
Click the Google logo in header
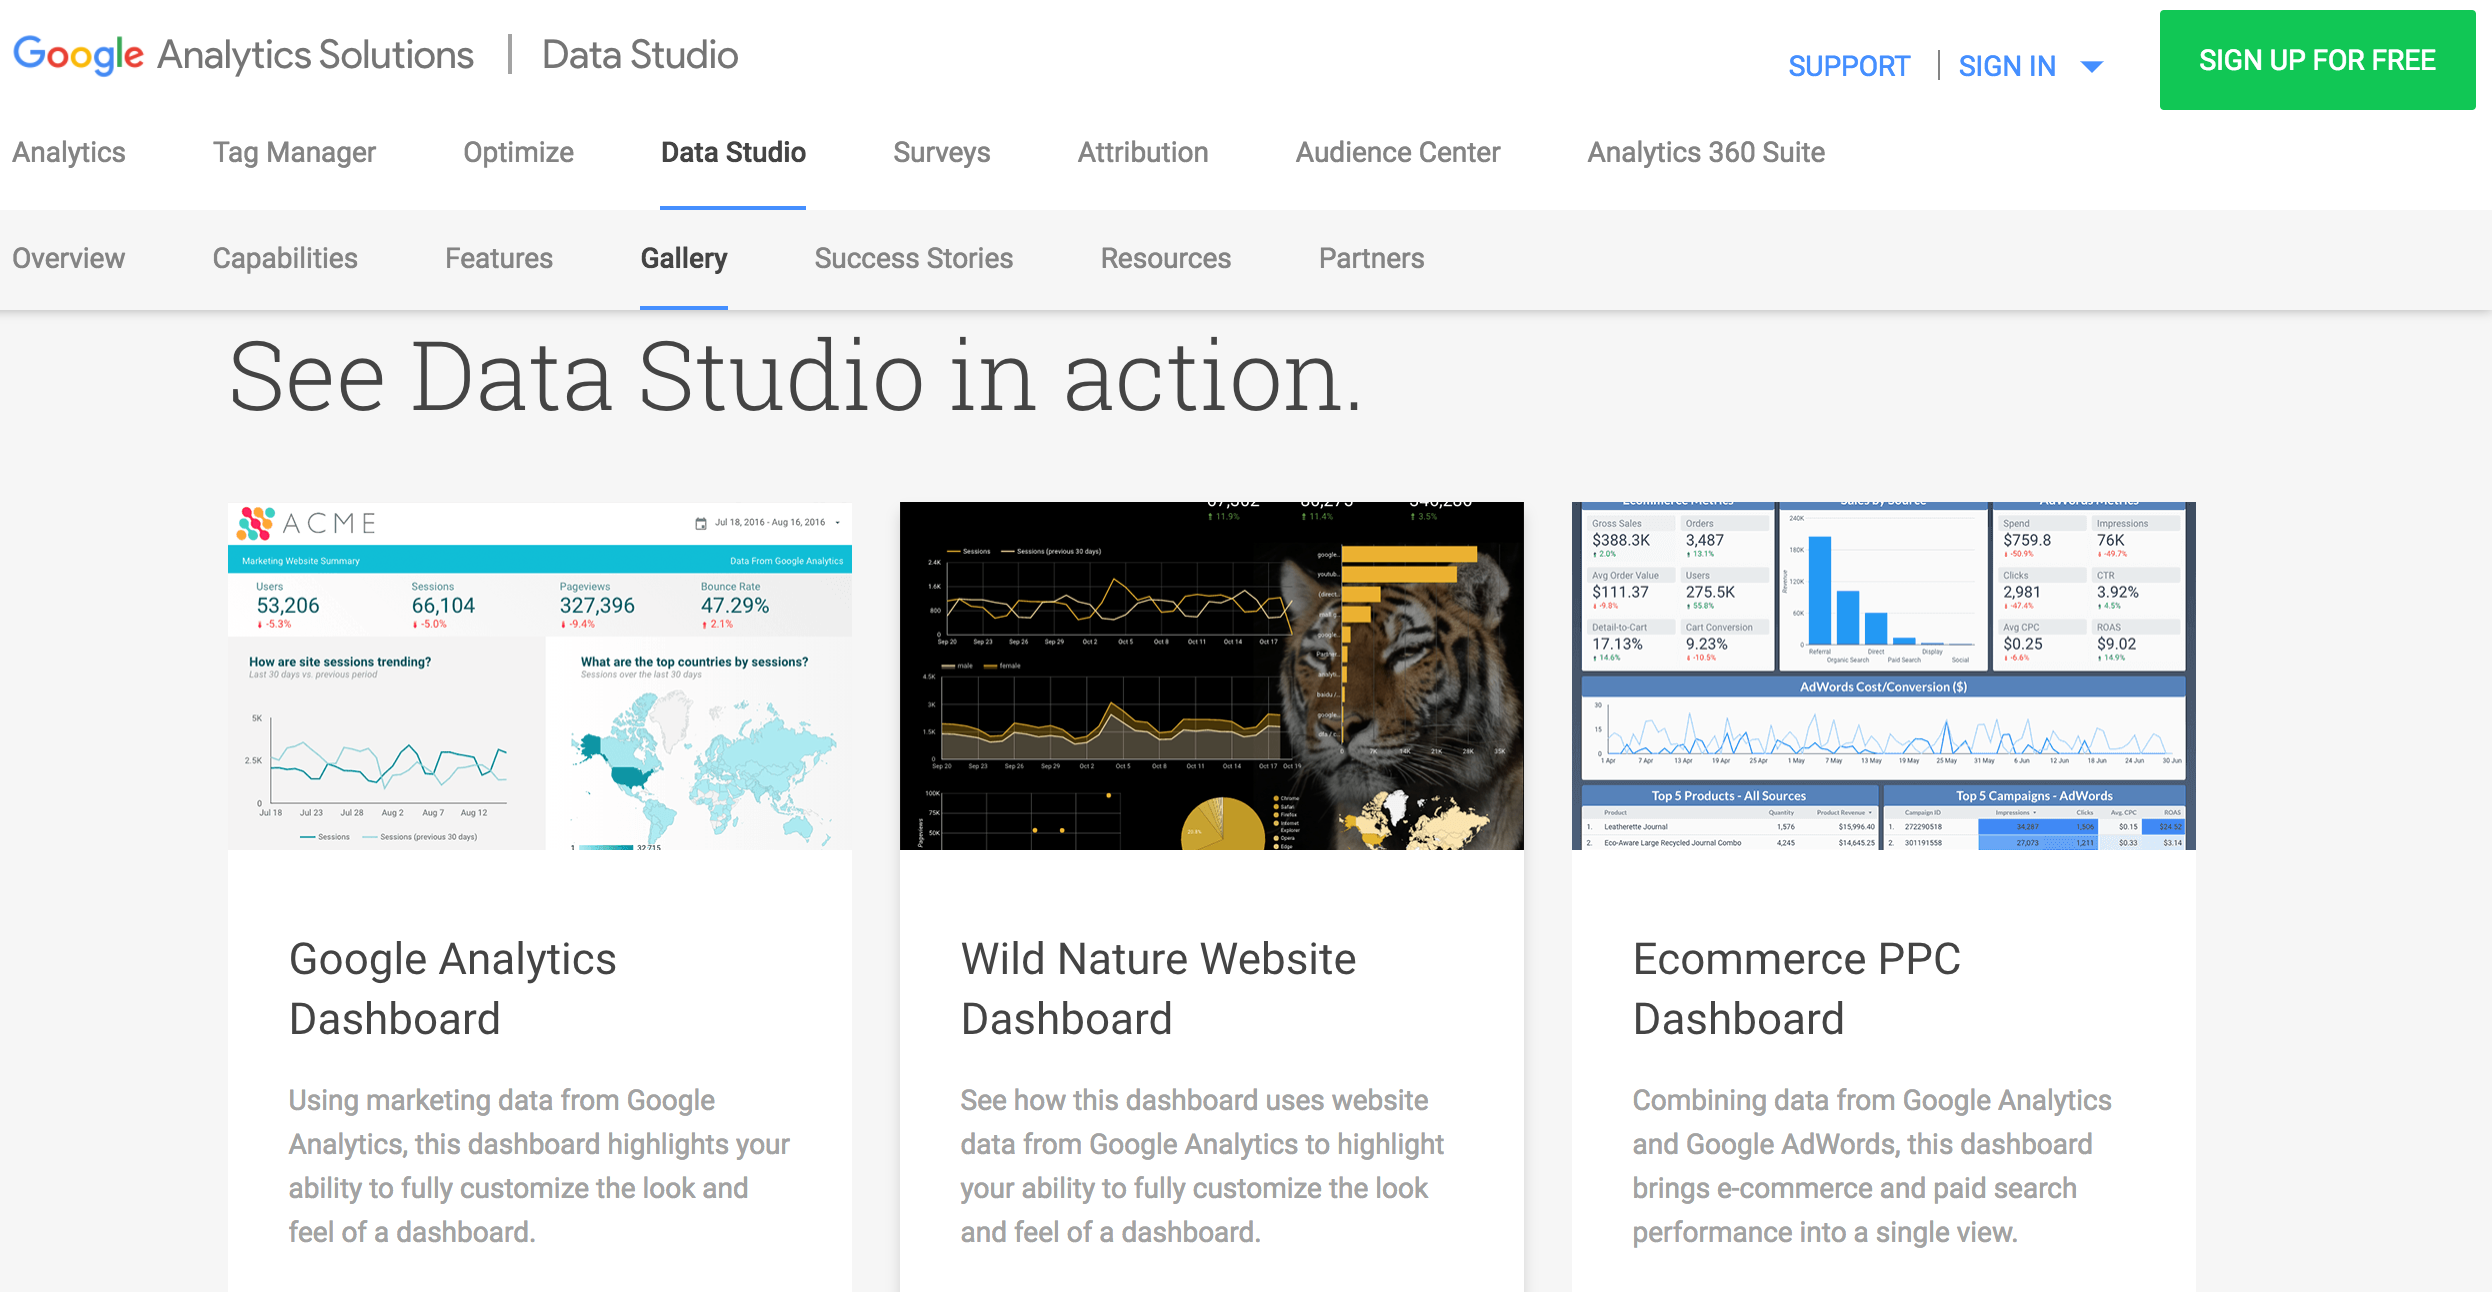point(78,55)
